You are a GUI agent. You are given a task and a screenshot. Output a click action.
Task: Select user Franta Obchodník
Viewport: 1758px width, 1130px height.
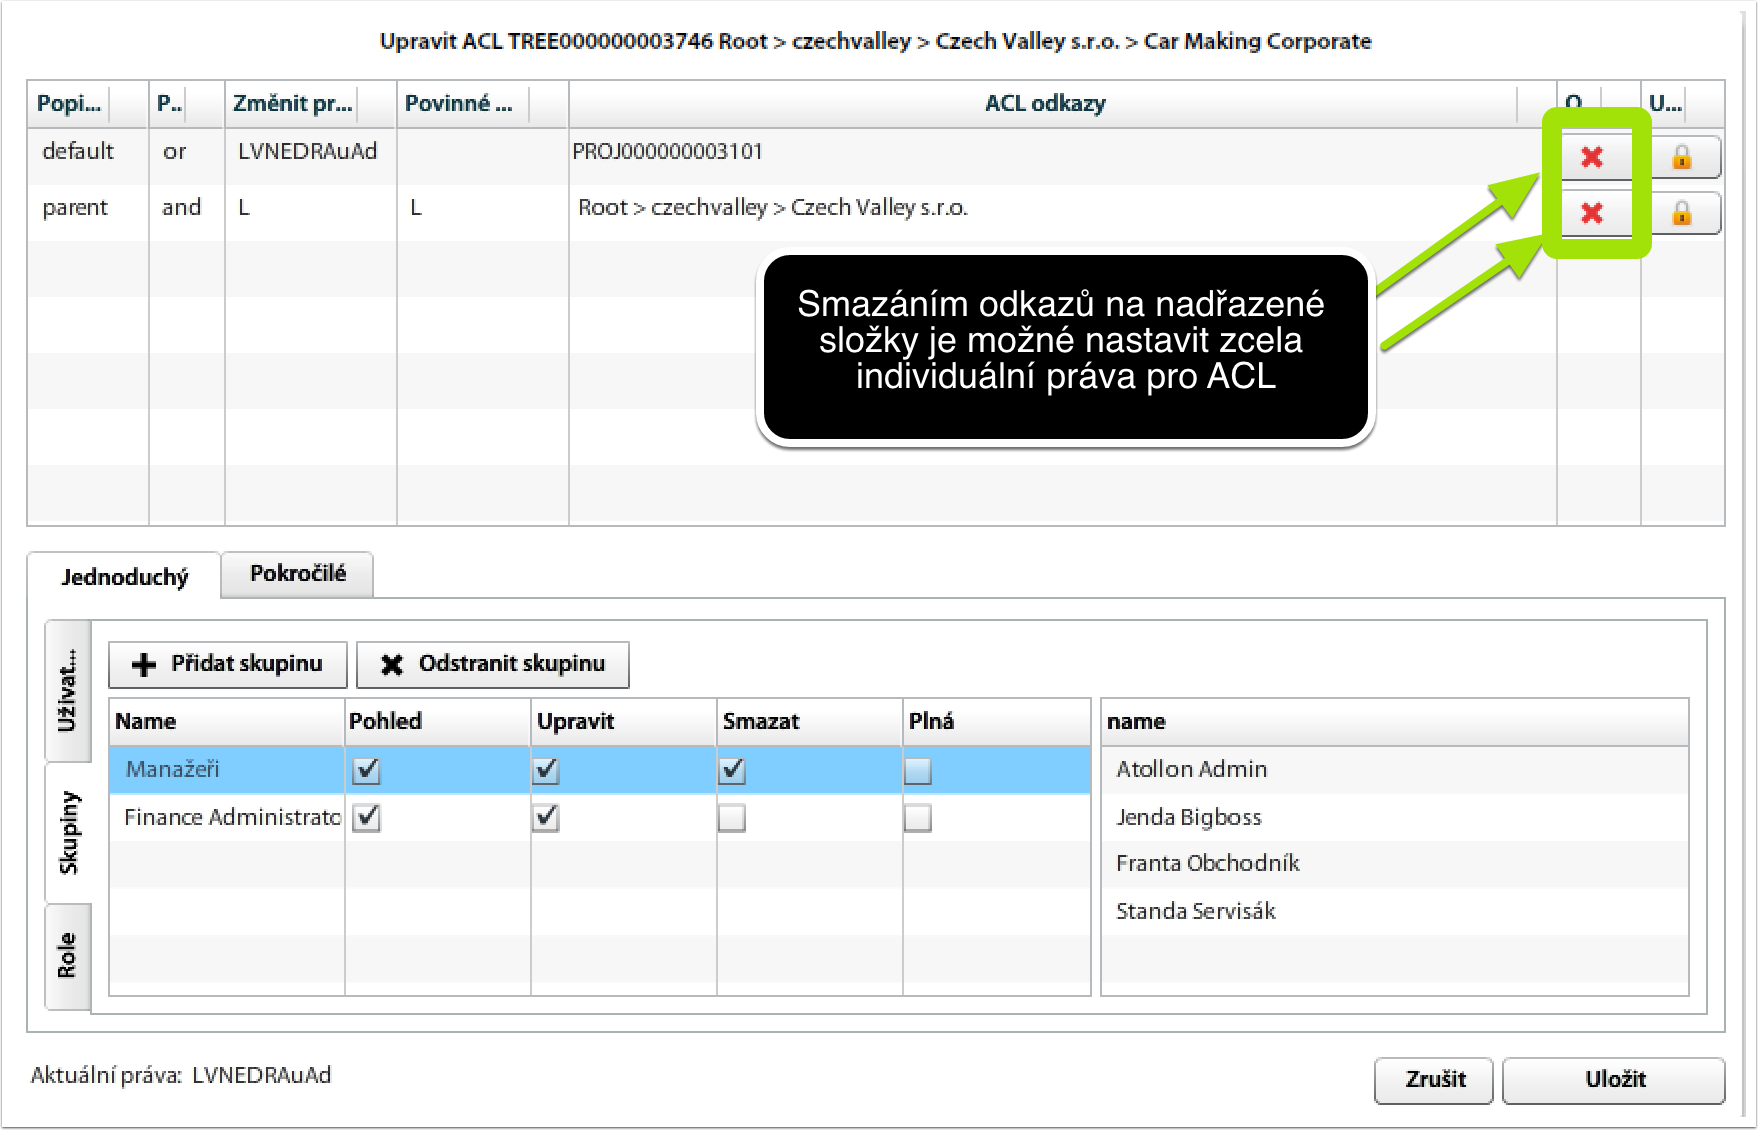point(1394,864)
